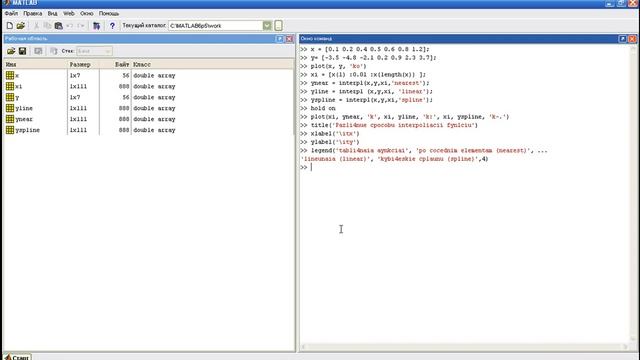
Task: Open the Окно menu
Action: pyautogui.click(x=87, y=13)
